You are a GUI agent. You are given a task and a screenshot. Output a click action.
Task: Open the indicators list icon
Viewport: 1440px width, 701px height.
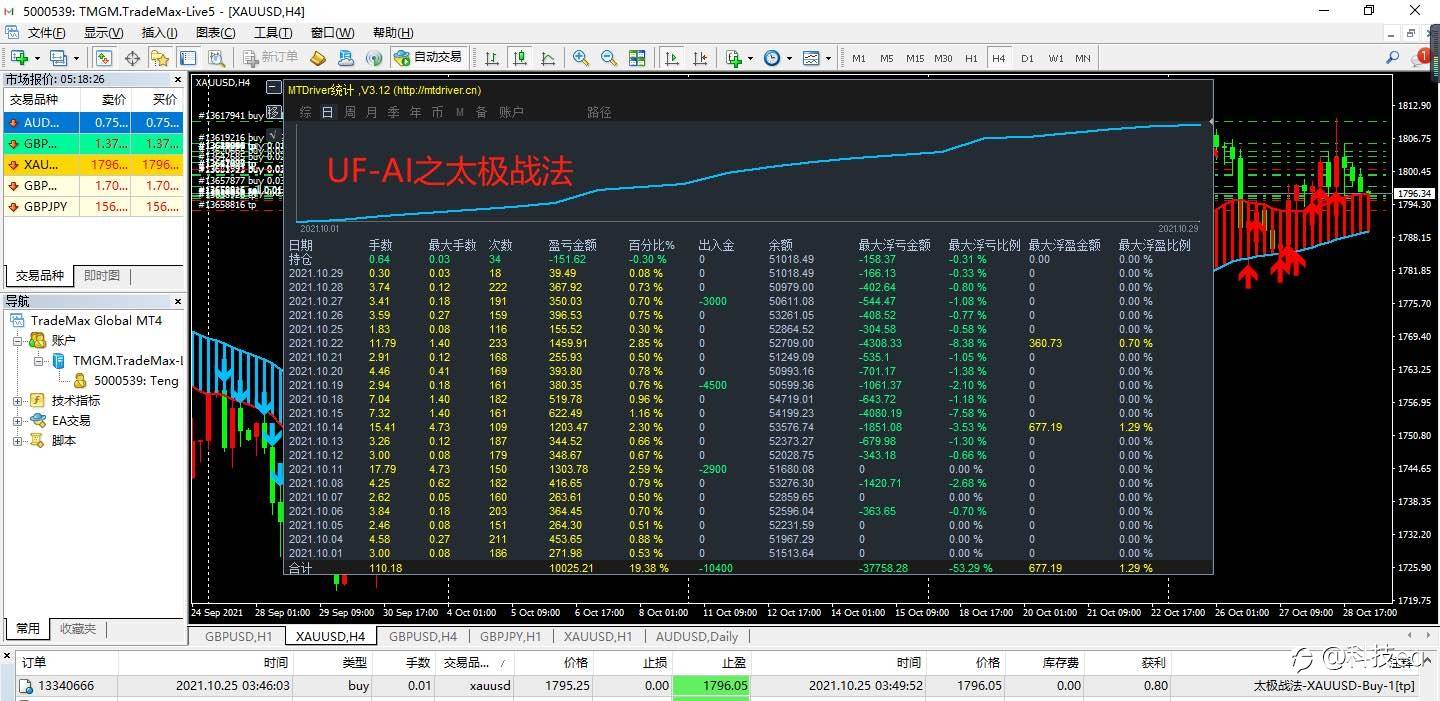pyautogui.click(x=734, y=58)
